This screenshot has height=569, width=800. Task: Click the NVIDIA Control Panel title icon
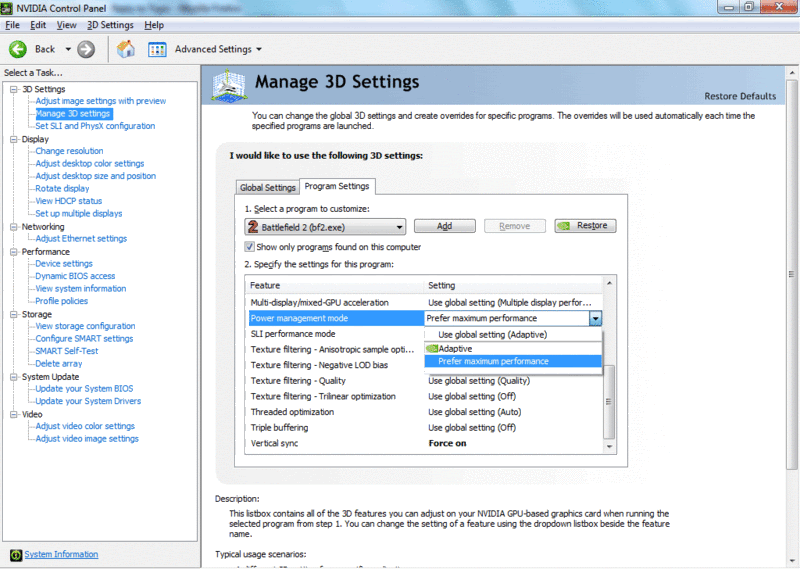tap(7, 8)
